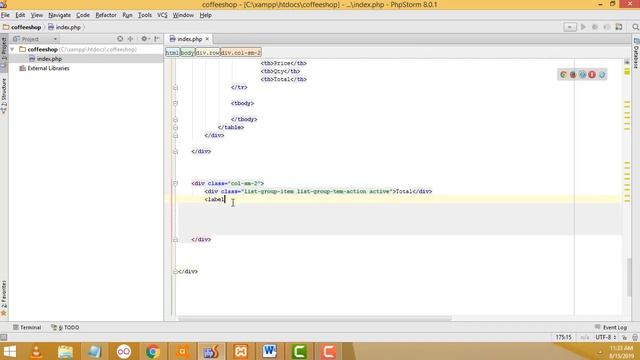640x360 pixels.
Task: Open preview in Firefox browser icon
Action: [x=573, y=75]
